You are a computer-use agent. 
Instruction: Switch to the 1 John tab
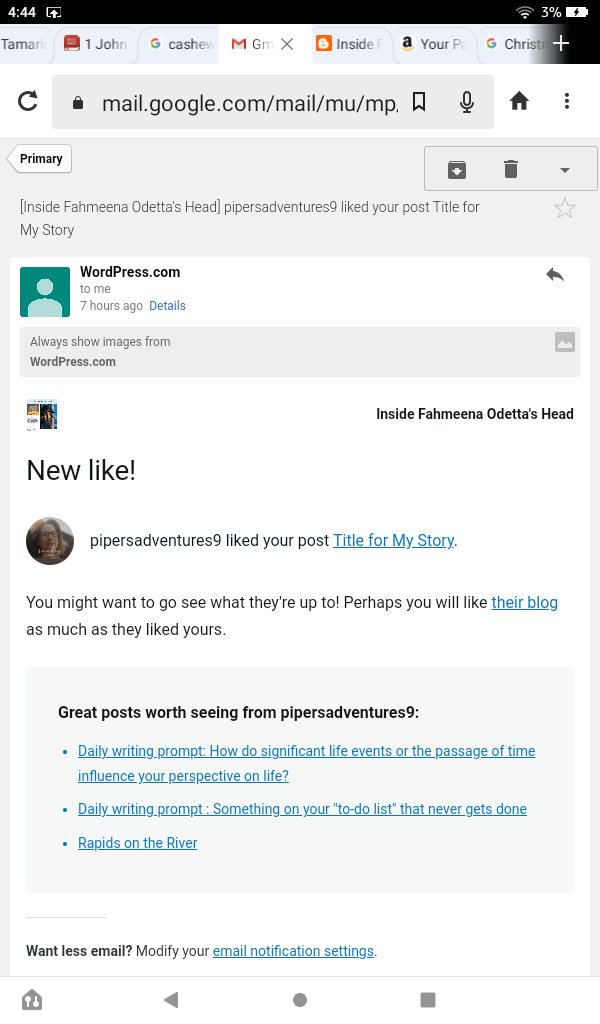[96, 44]
